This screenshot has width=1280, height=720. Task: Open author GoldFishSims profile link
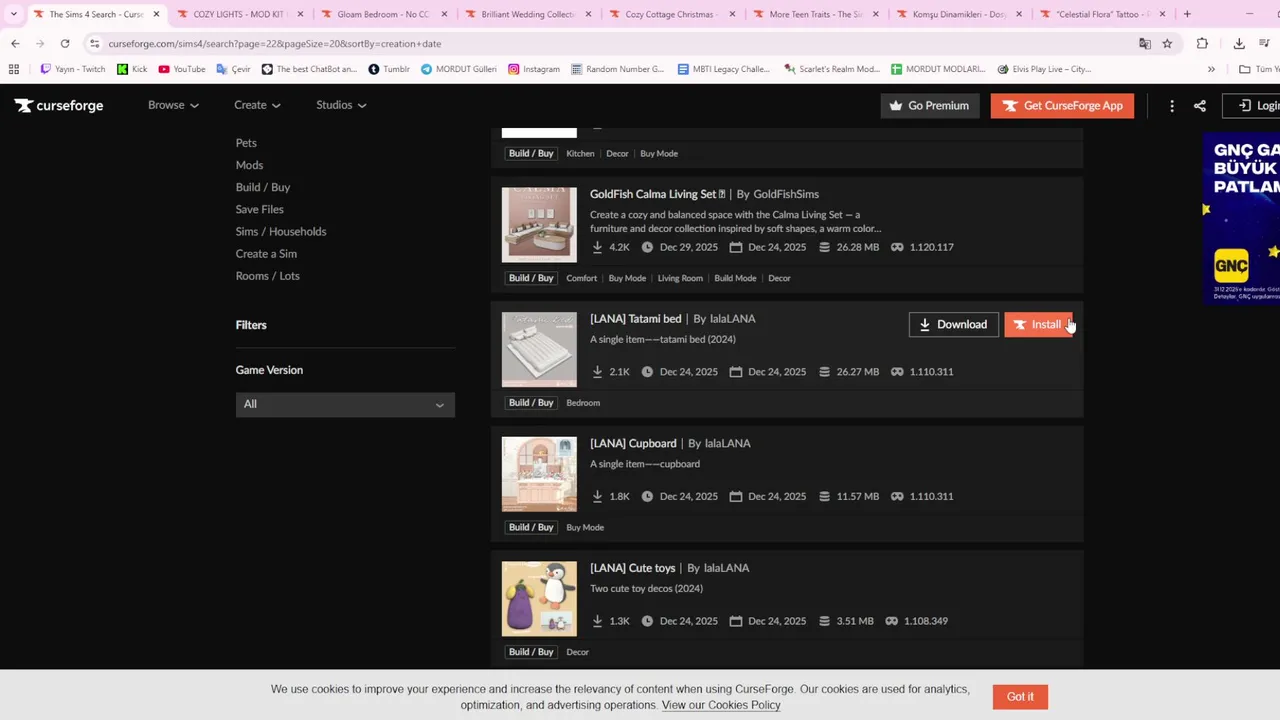pos(786,194)
